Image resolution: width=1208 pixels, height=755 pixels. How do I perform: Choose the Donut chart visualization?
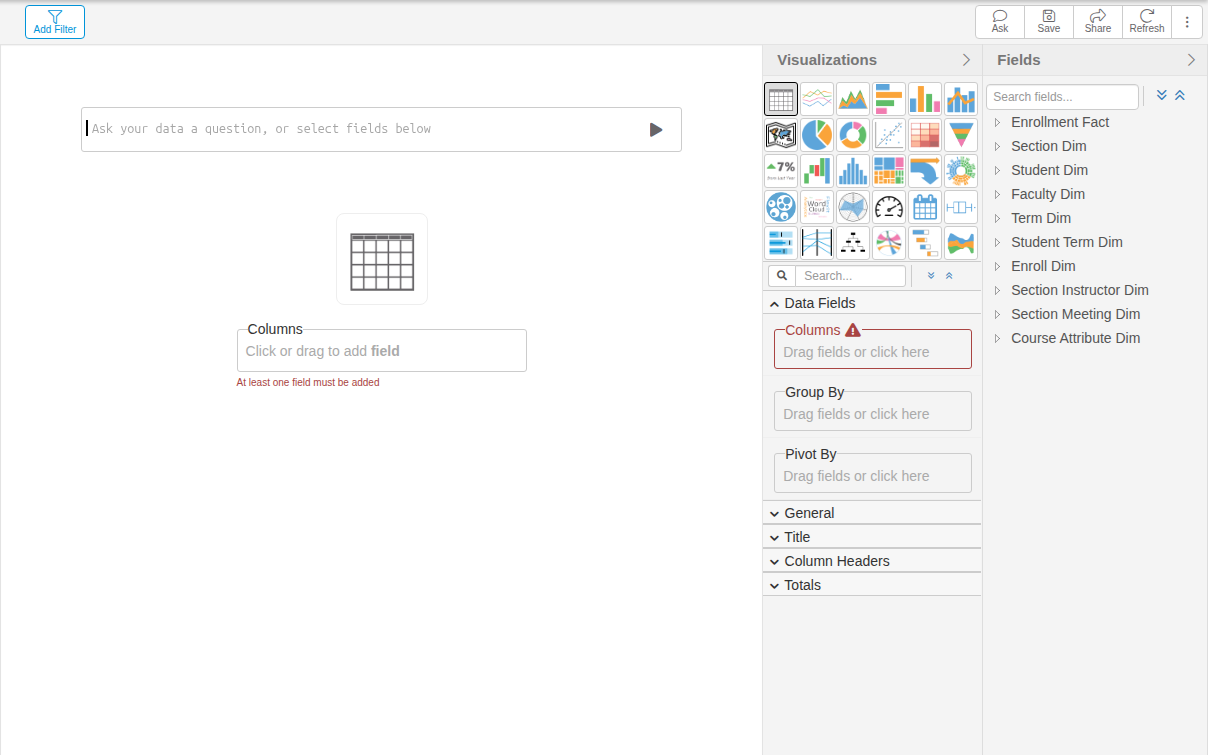coord(853,135)
